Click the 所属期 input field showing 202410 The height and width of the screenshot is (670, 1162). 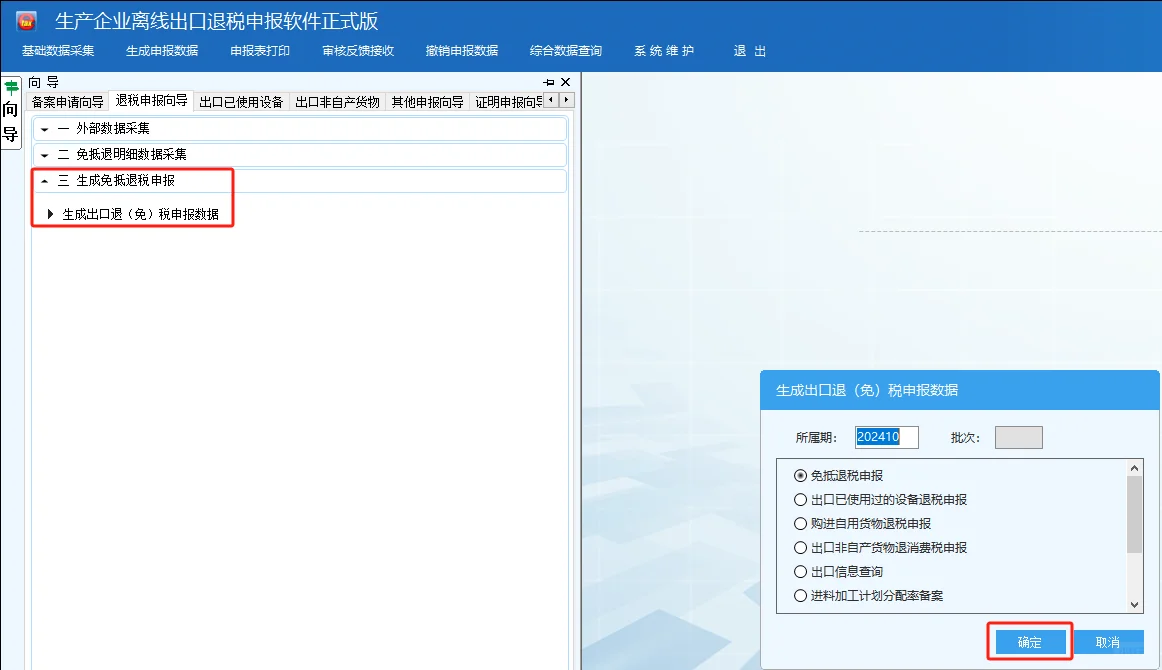point(886,436)
